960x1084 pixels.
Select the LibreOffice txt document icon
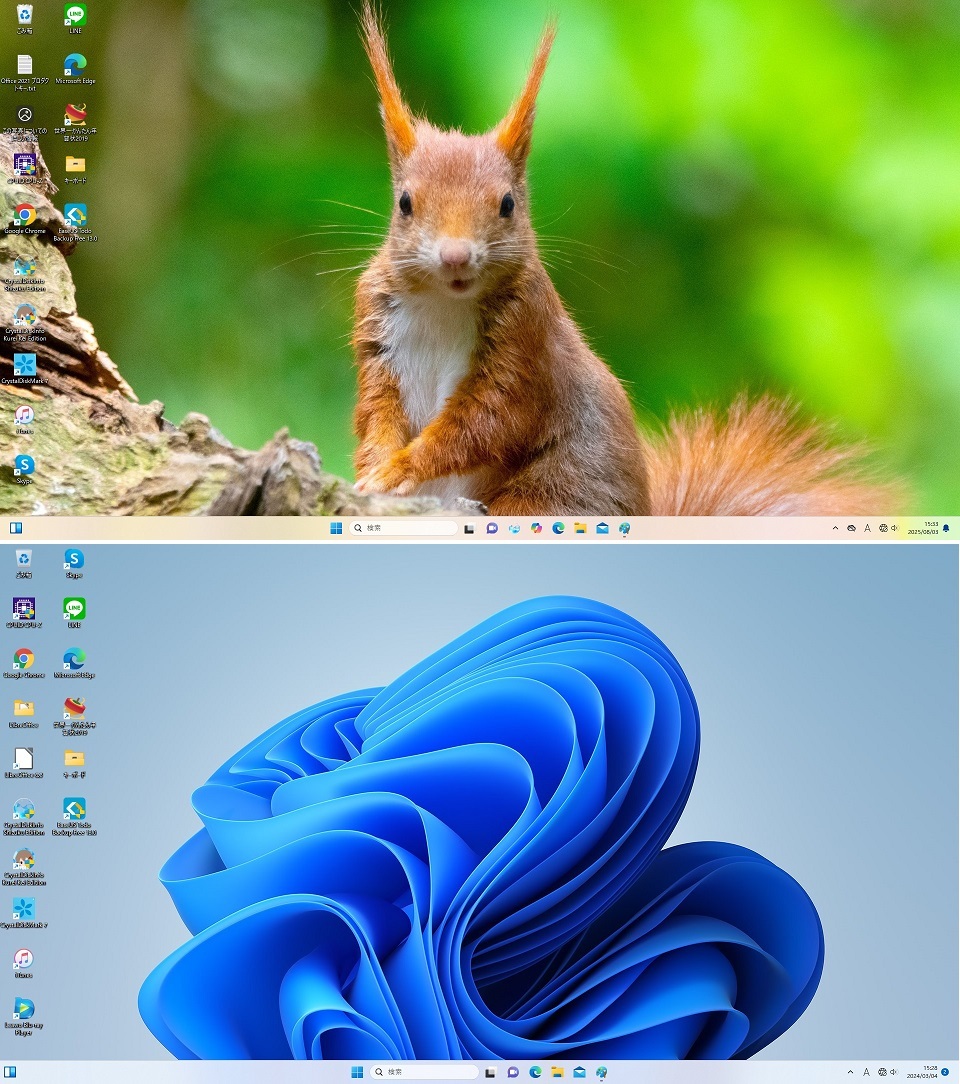[24, 763]
